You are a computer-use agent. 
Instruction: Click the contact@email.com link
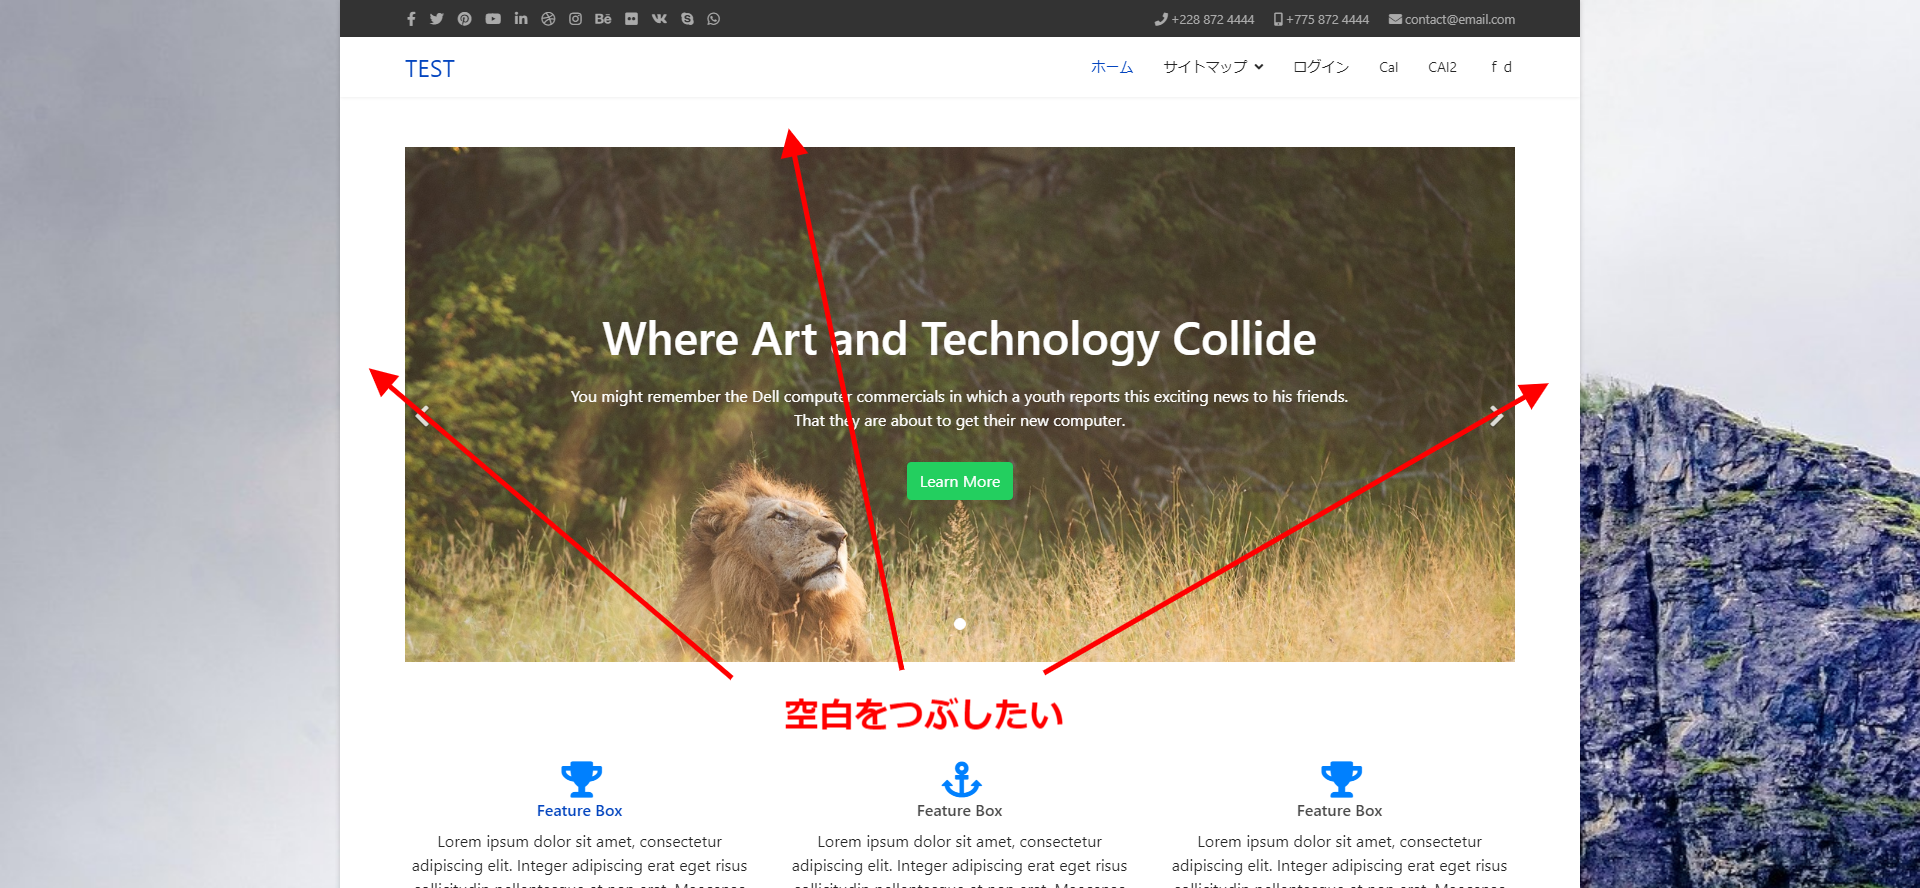[x=1452, y=19]
